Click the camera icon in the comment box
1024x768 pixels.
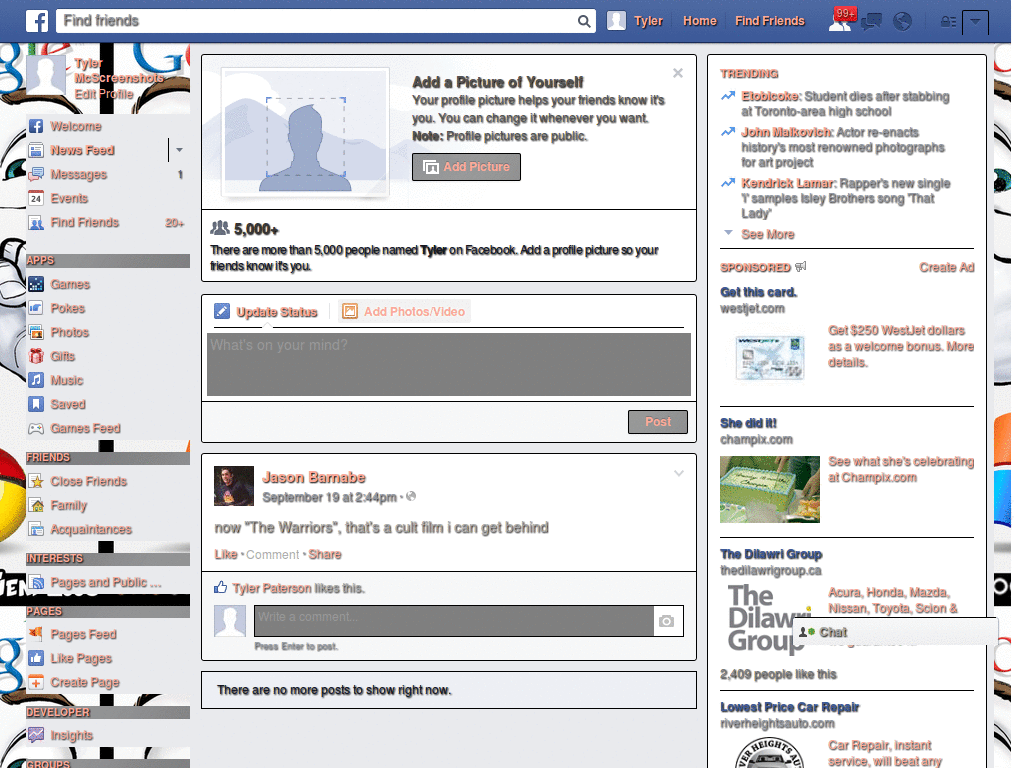(x=668, y=621)
